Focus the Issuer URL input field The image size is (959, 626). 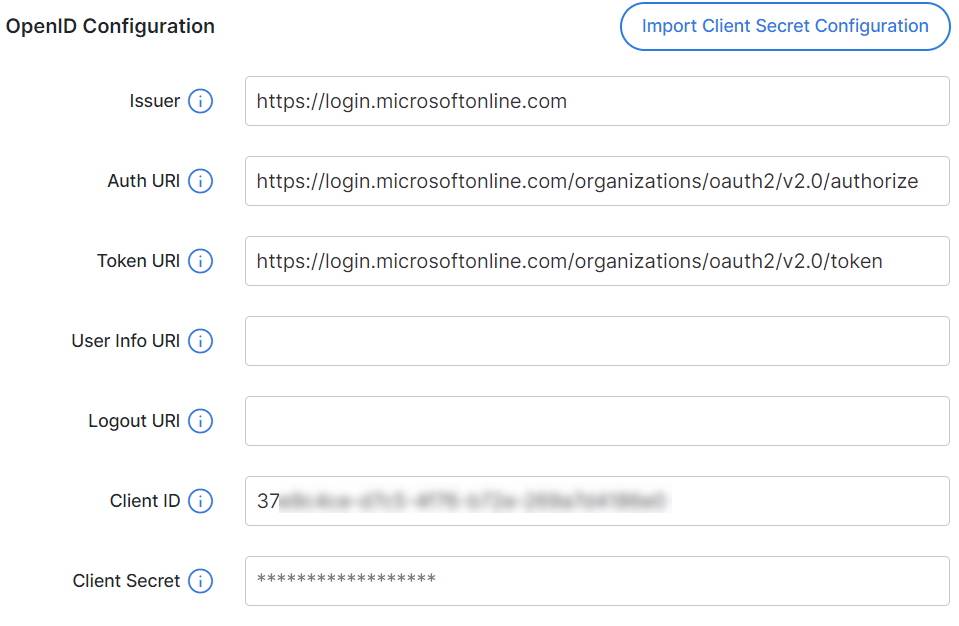point(596,101)
